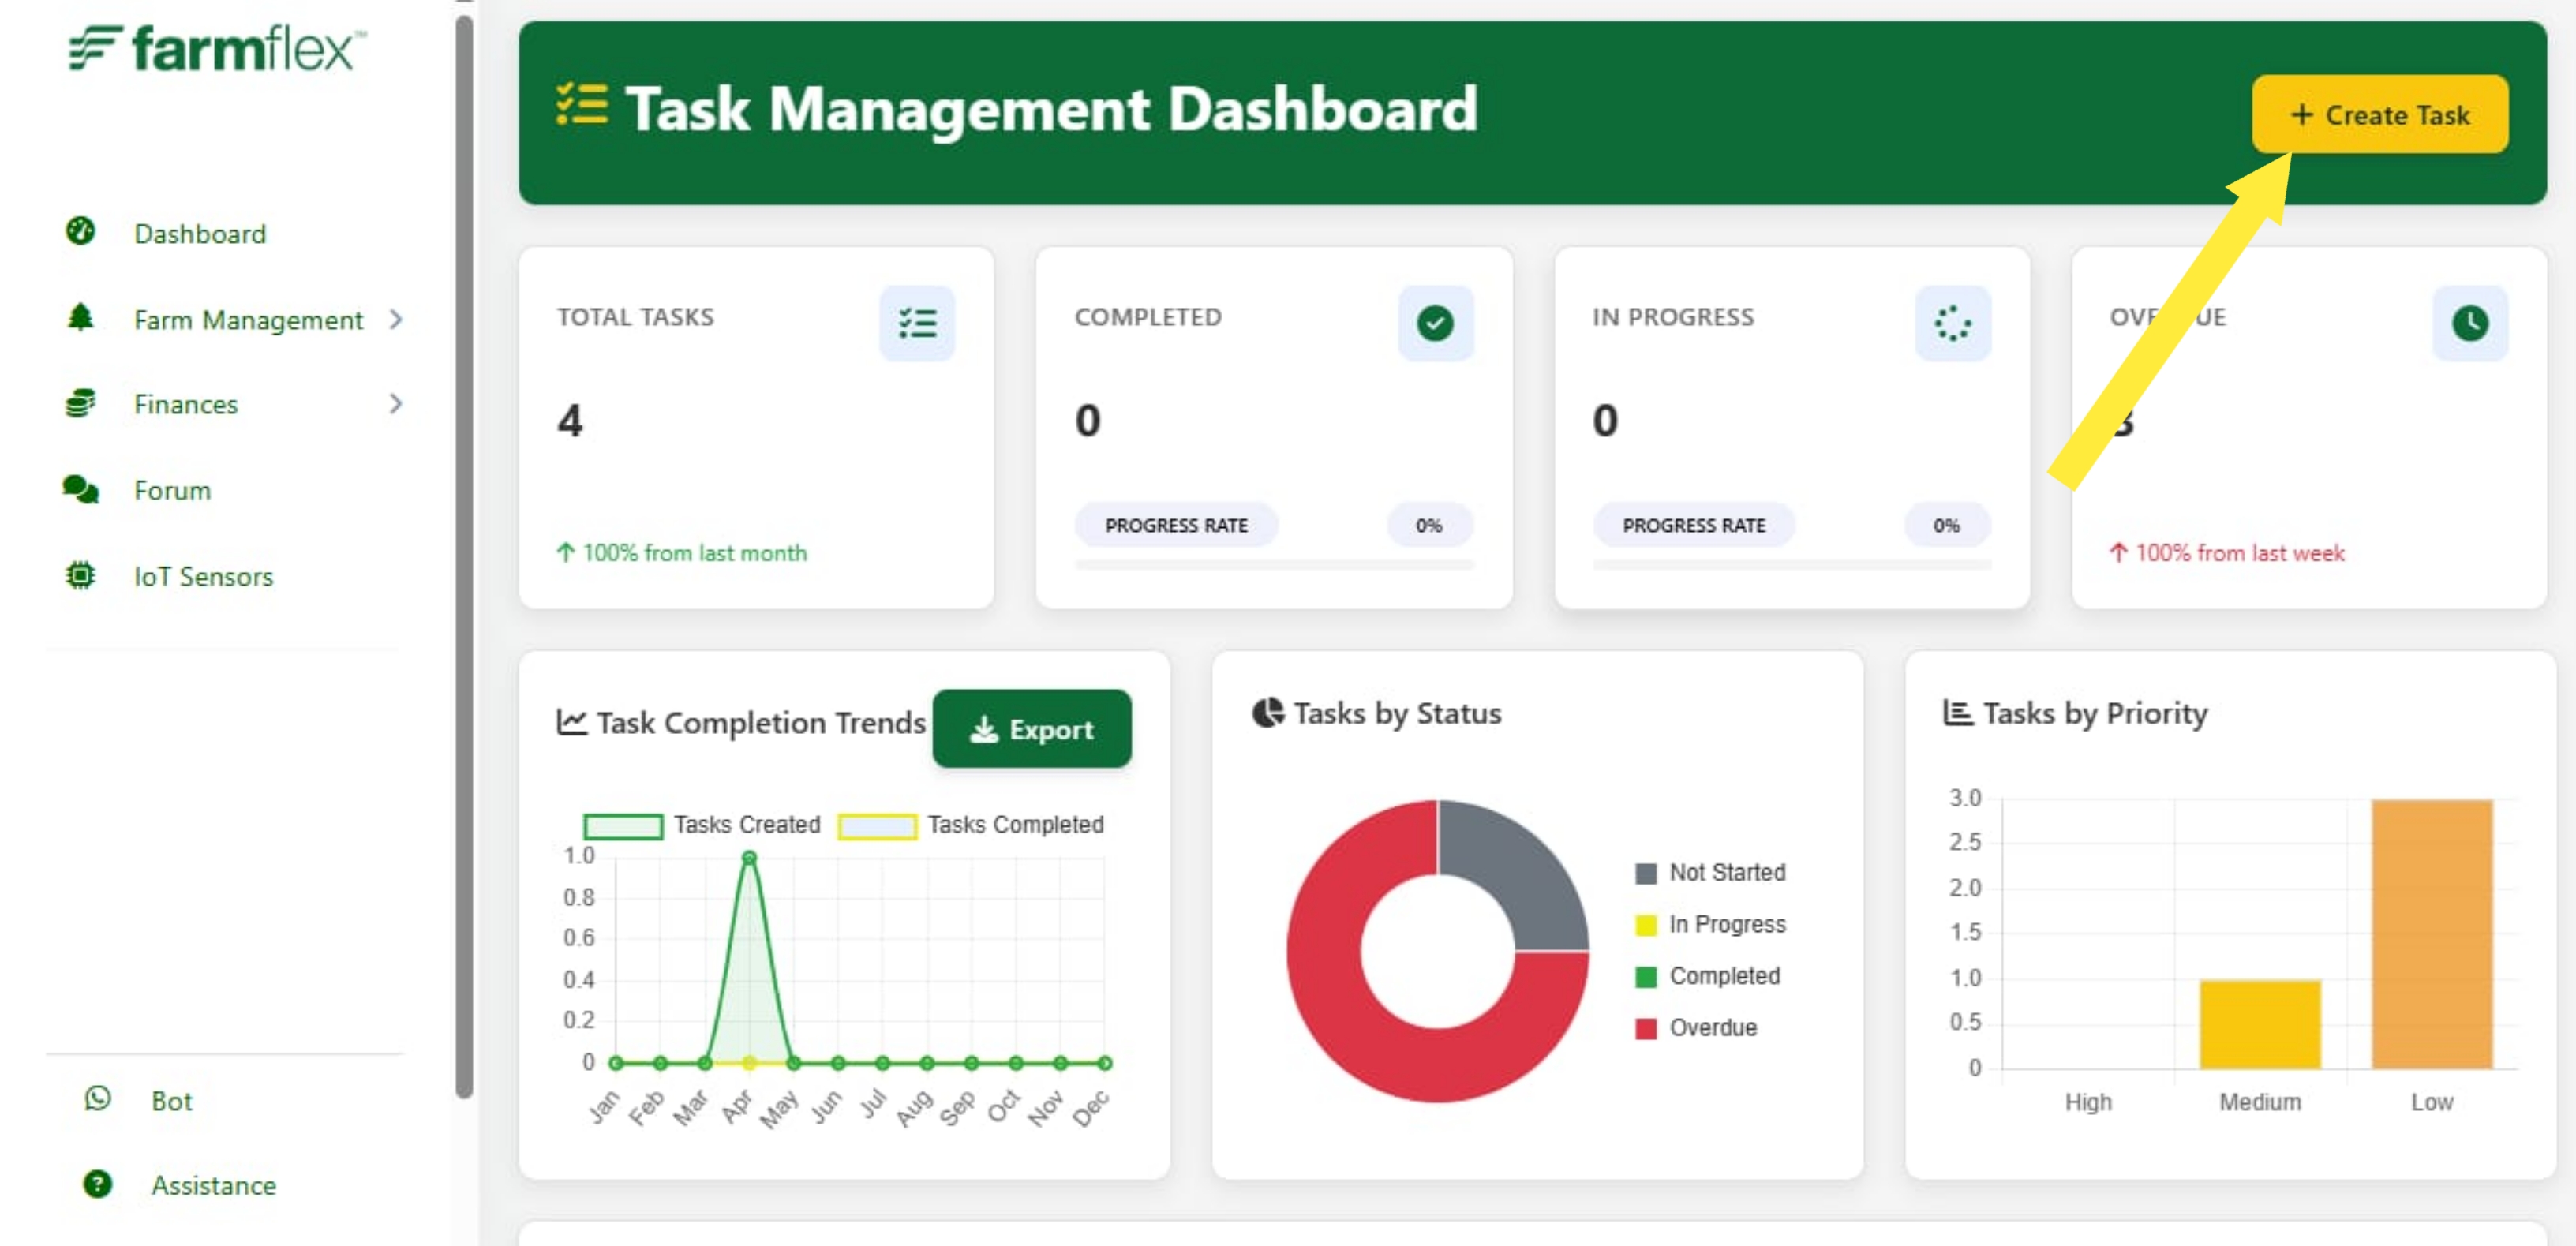Image resolution: width=2576 pixels, height=1246 pixels.
Task: Click the COMPLETED card heading
Action: (1148, 316)
